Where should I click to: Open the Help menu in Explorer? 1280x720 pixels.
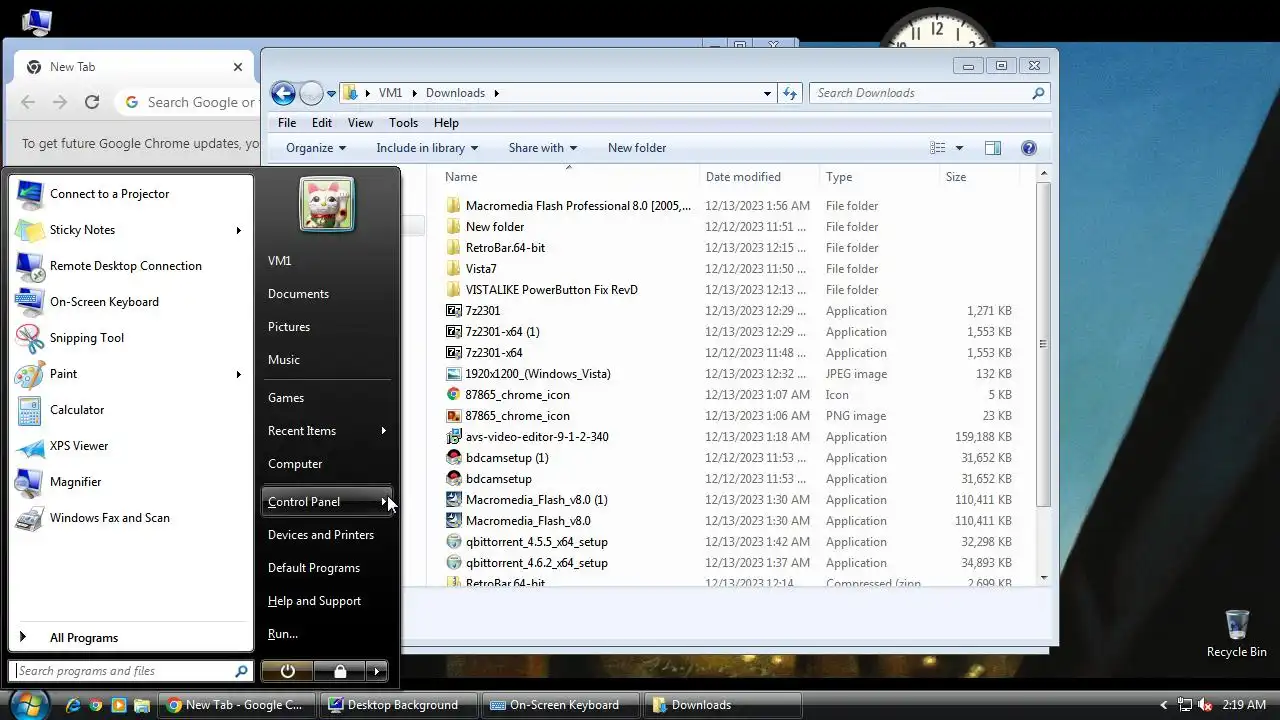click(446, 123)
